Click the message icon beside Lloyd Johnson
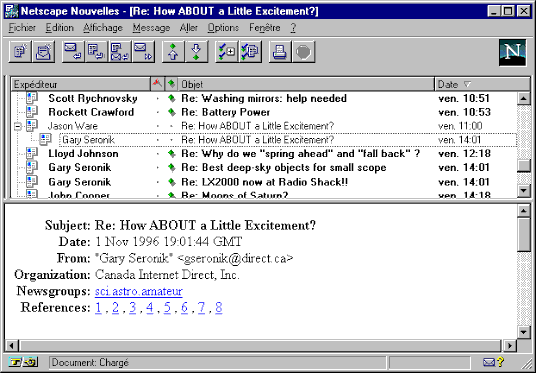The width and height of the screenshot is (536, 373). pos(32,153)
